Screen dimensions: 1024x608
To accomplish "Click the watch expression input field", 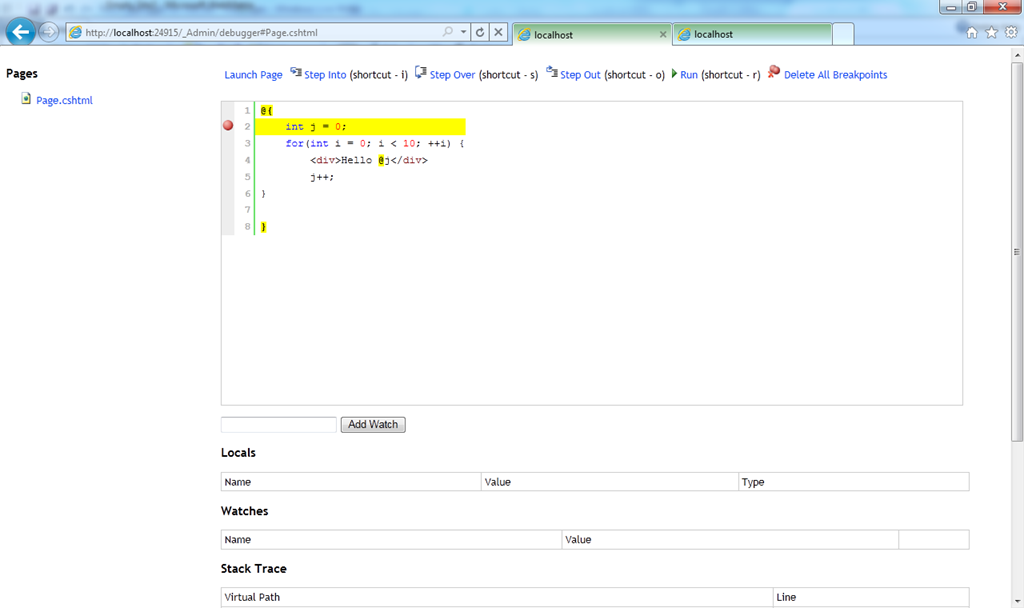I will point(279,424).
